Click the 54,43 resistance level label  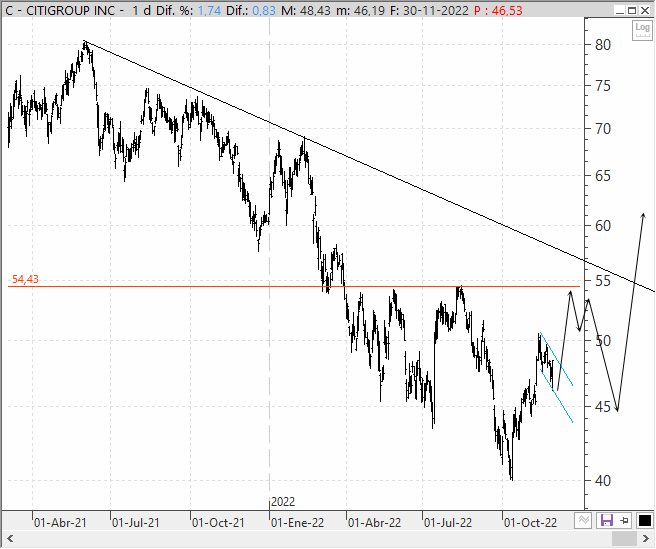25,279
